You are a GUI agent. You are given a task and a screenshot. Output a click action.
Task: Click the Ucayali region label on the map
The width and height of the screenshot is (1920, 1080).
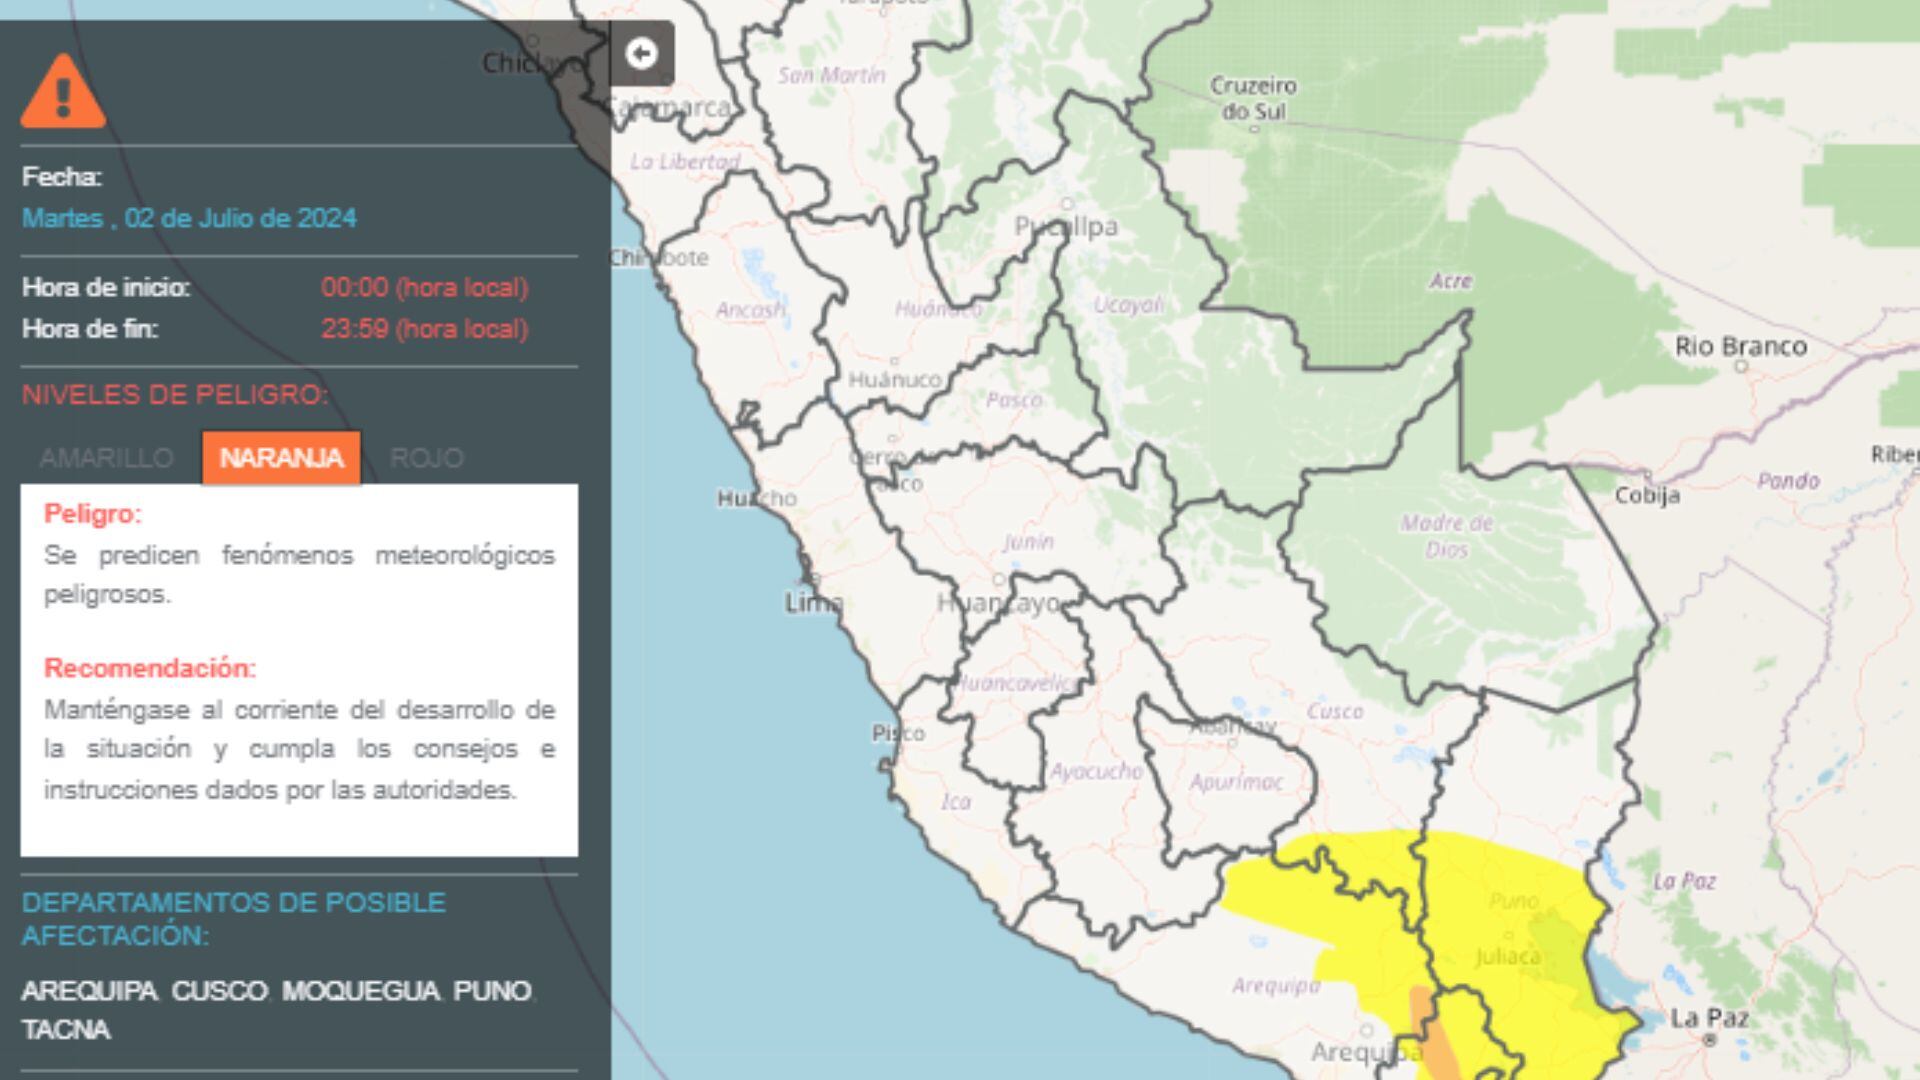pos(1129,304)
